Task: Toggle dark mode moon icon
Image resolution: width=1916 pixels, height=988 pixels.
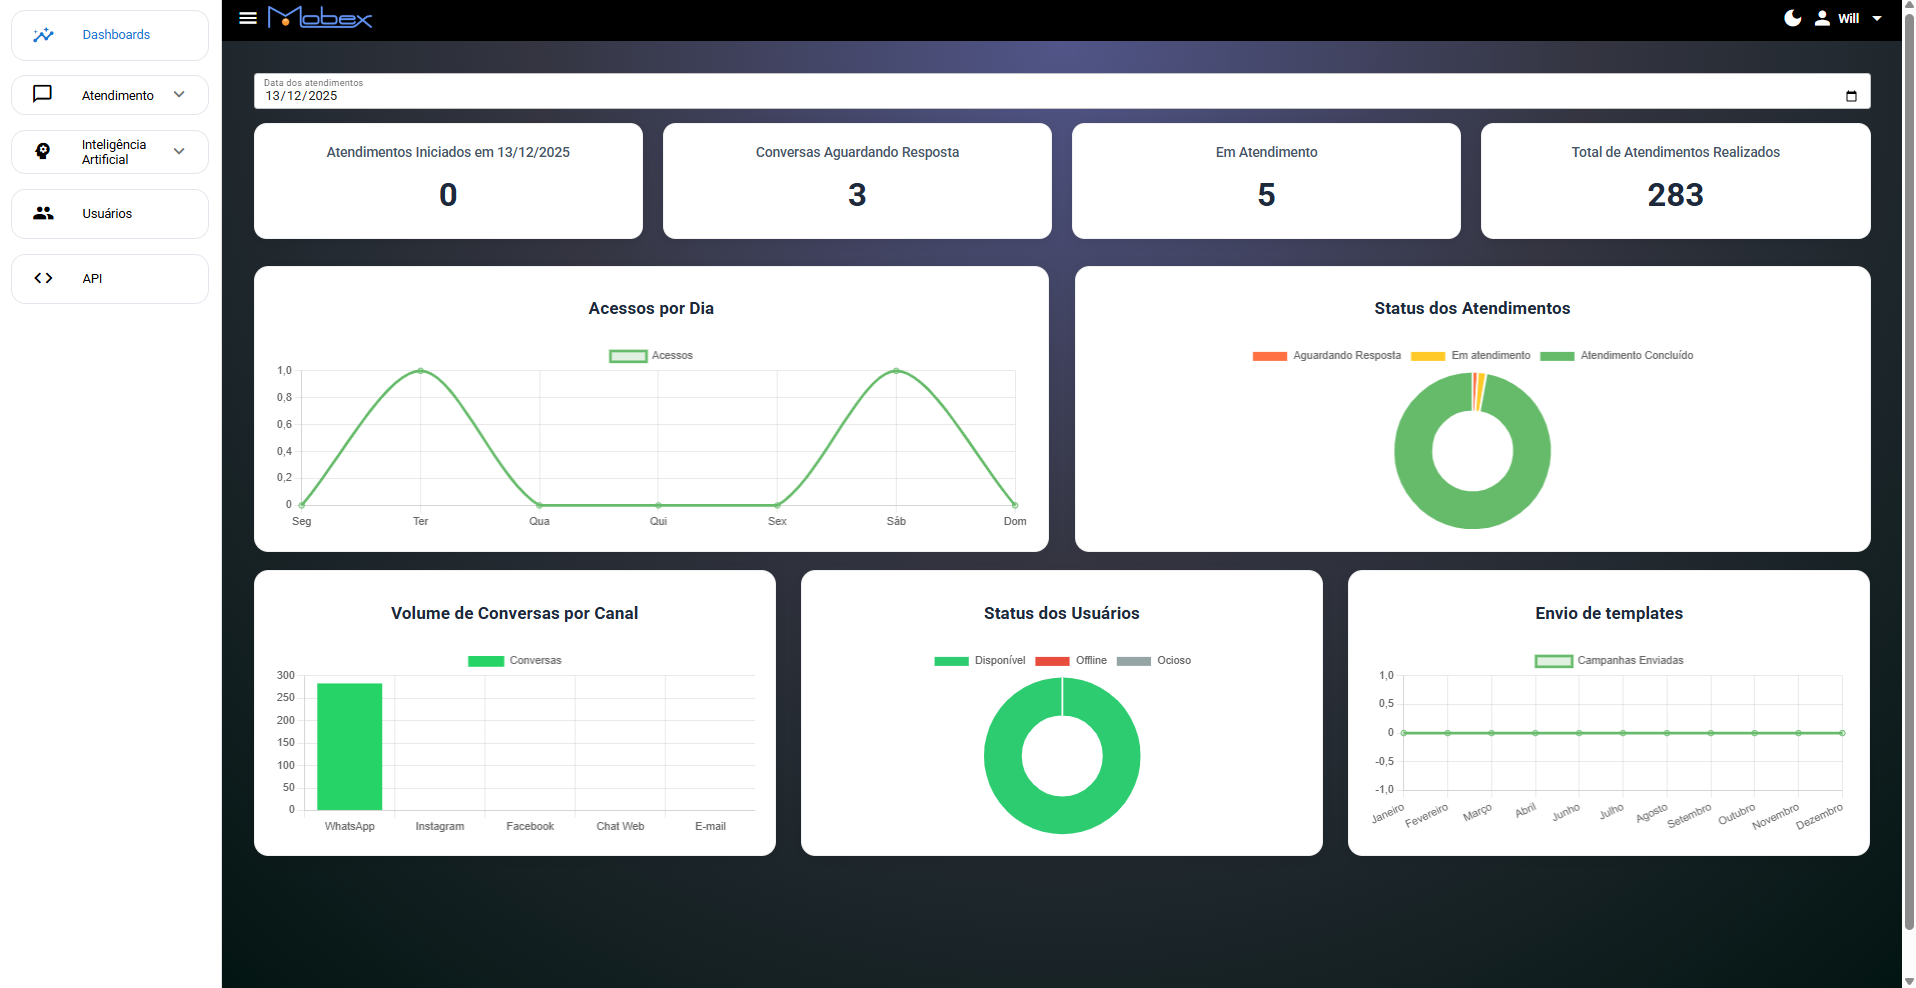Action: (x=1793, y=18)
